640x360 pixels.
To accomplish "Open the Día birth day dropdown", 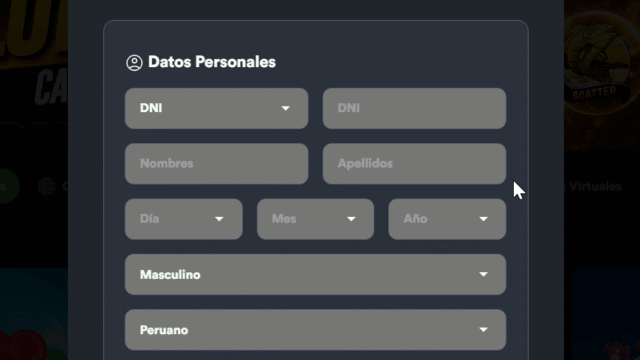I will [184, 219].
